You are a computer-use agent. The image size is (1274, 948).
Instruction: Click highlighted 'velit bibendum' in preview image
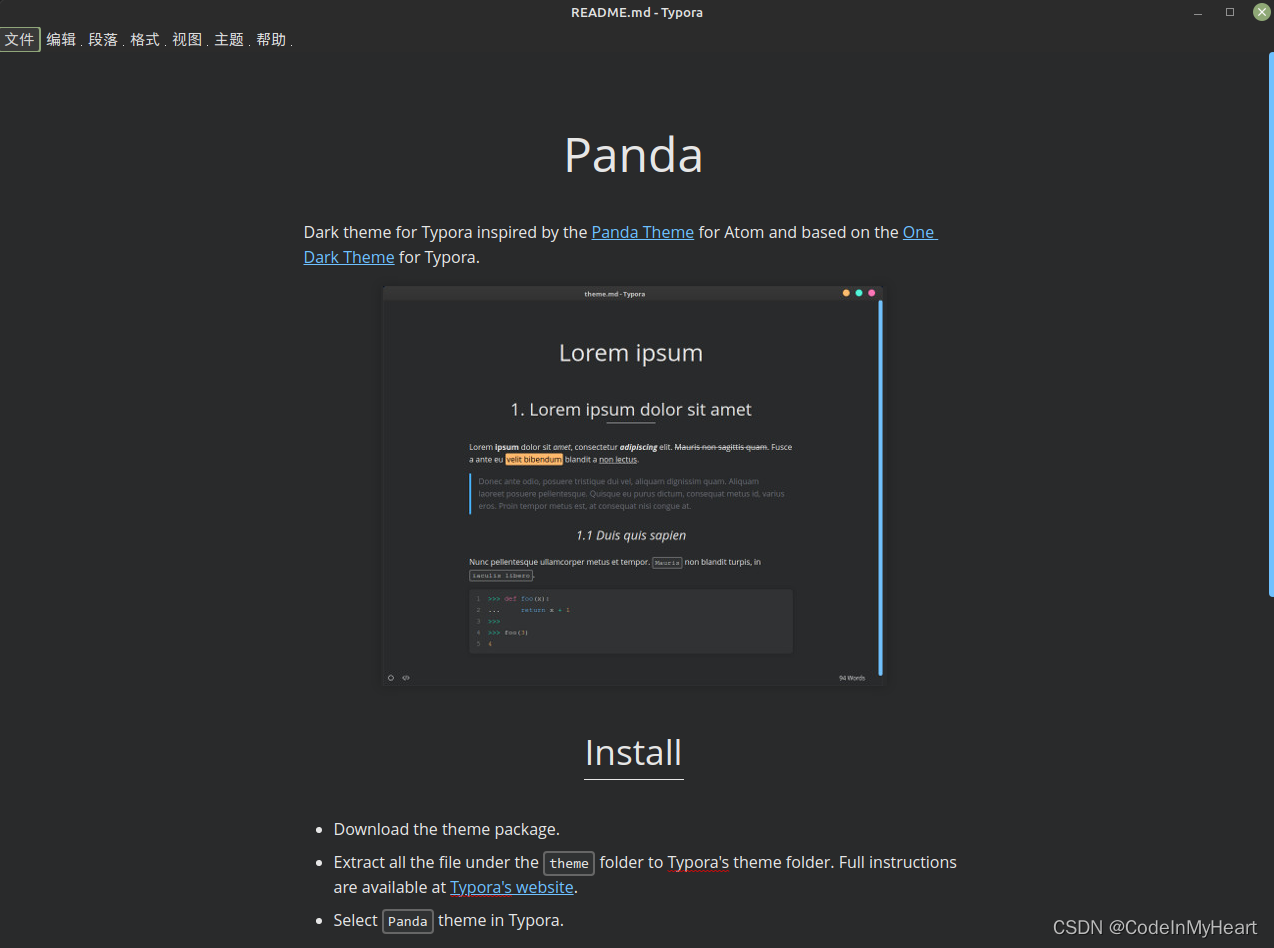click(534, 459)
